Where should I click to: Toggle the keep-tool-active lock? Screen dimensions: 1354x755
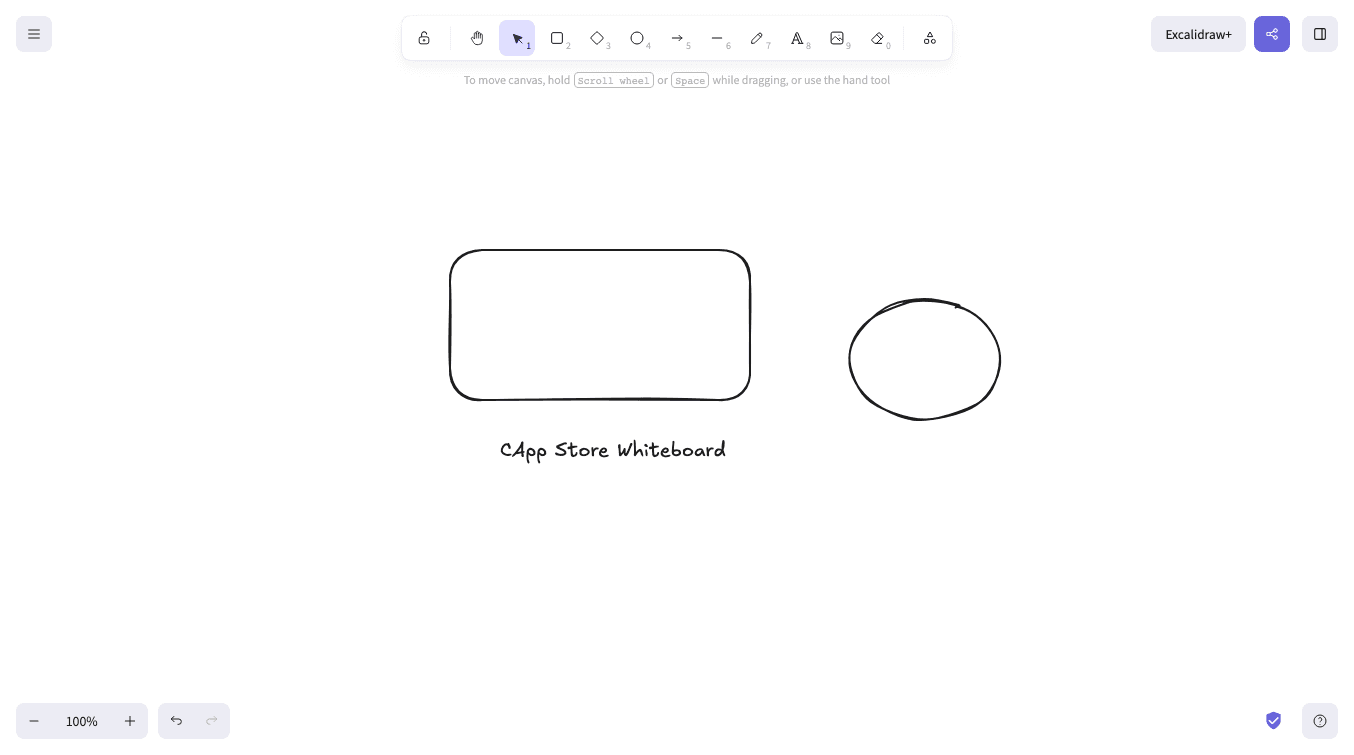424,38
